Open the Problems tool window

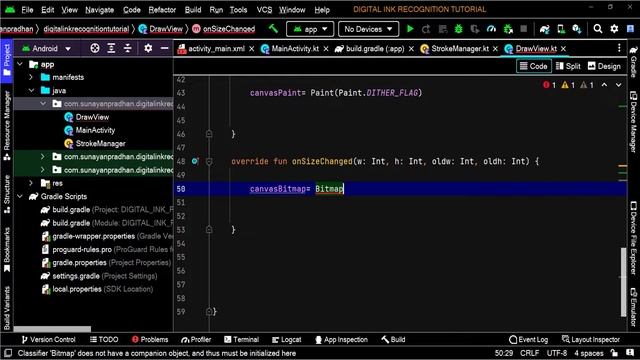[x=150, y=340]
